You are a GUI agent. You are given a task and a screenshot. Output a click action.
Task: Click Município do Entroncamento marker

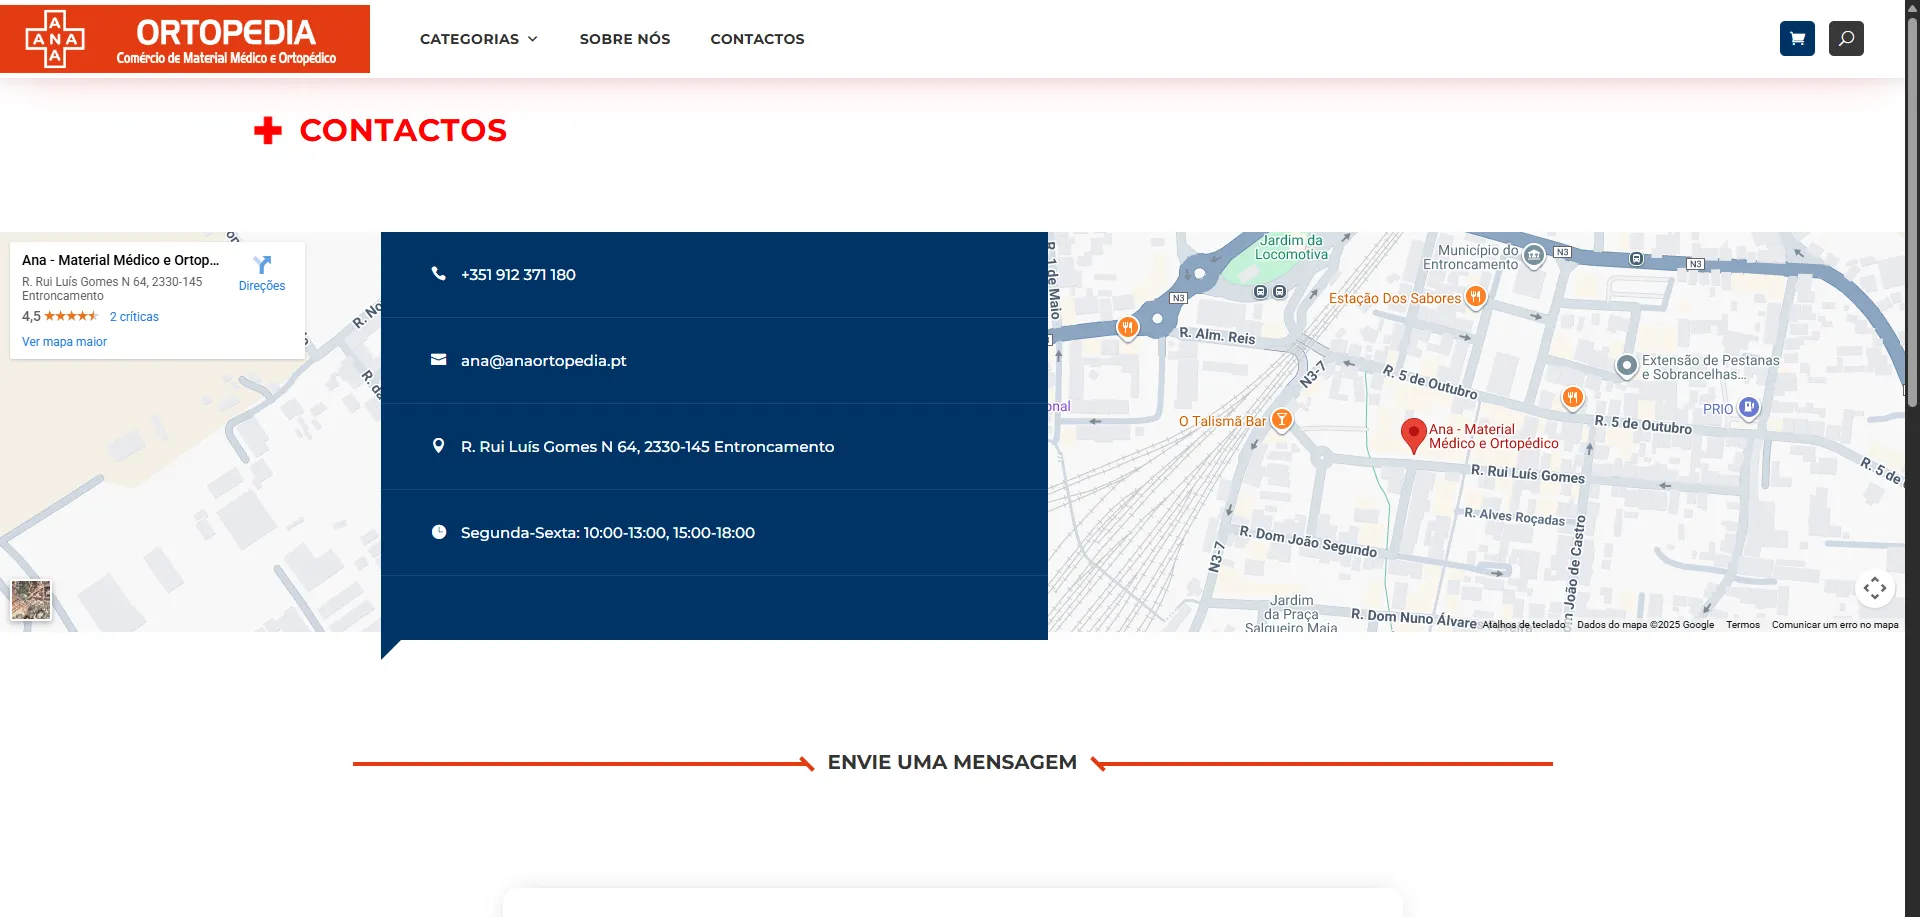[x=1533, y=256]
